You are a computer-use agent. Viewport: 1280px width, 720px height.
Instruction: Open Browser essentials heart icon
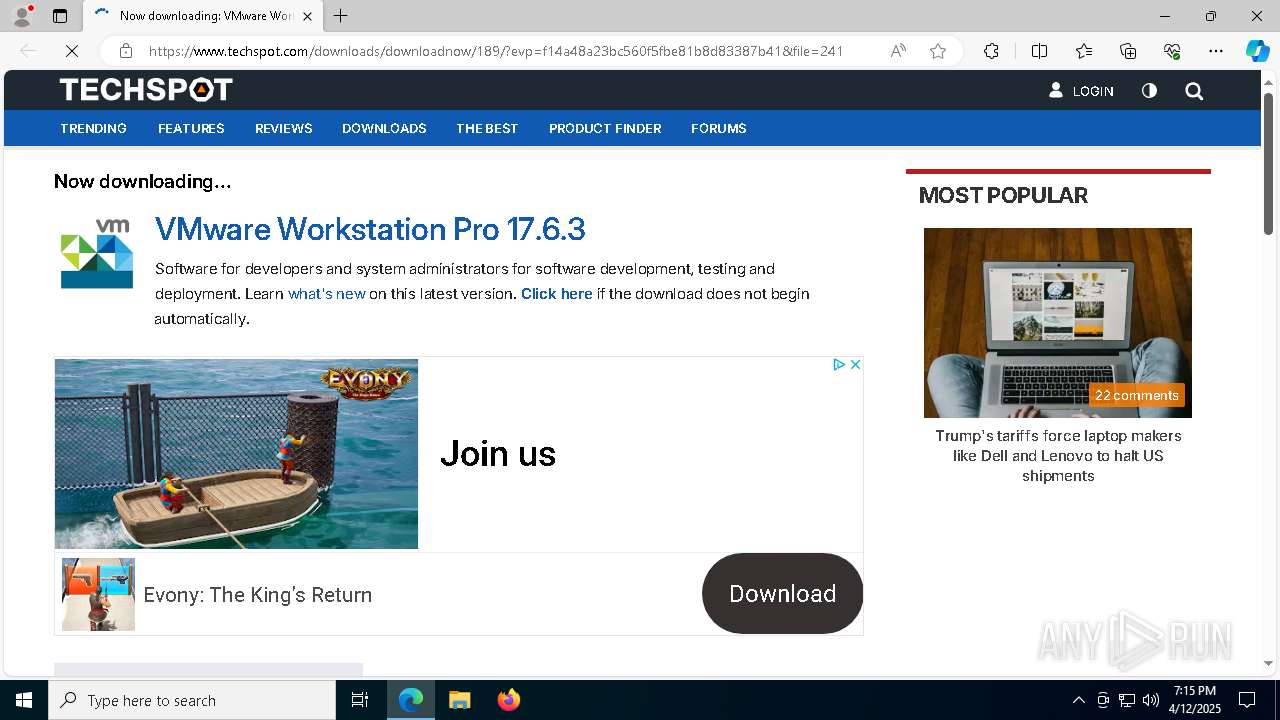(x=1172, y=51)
